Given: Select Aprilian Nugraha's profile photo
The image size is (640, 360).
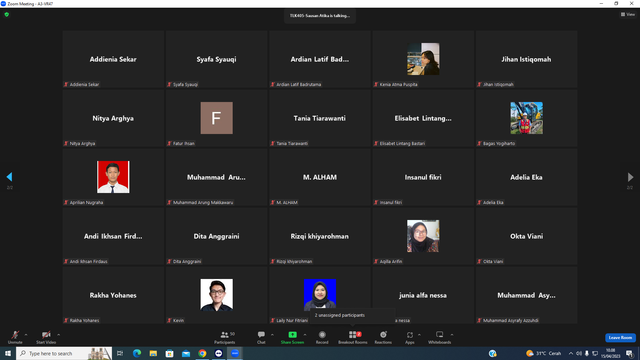Looking at the screenshot, I should (113, 177).
